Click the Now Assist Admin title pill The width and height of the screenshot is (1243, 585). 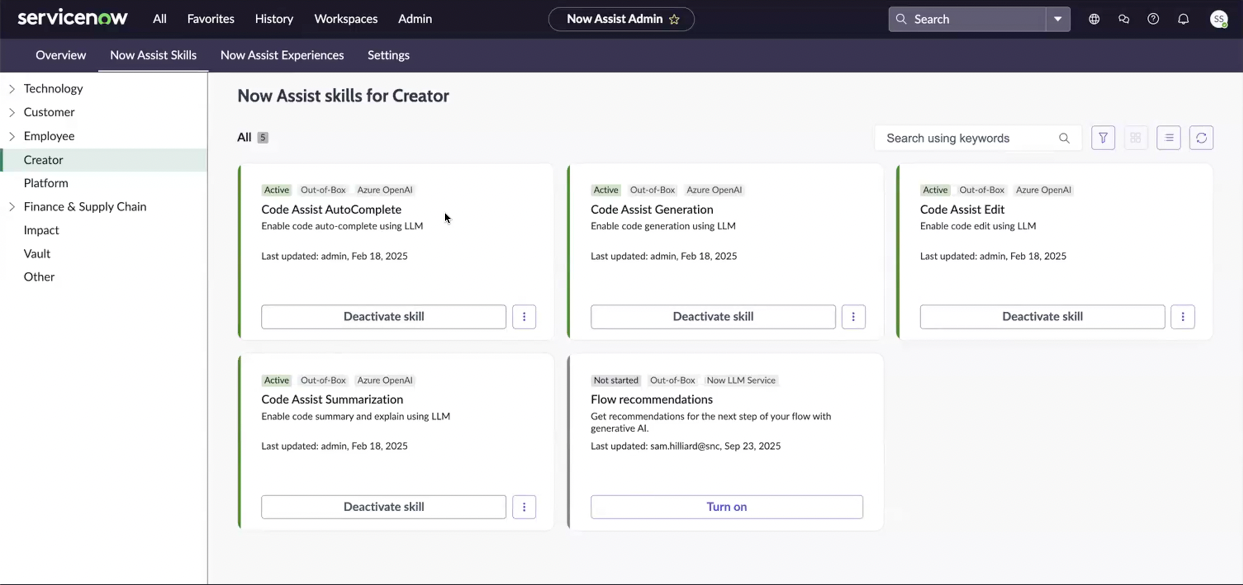pyautogui.click(x=621, y=19)
